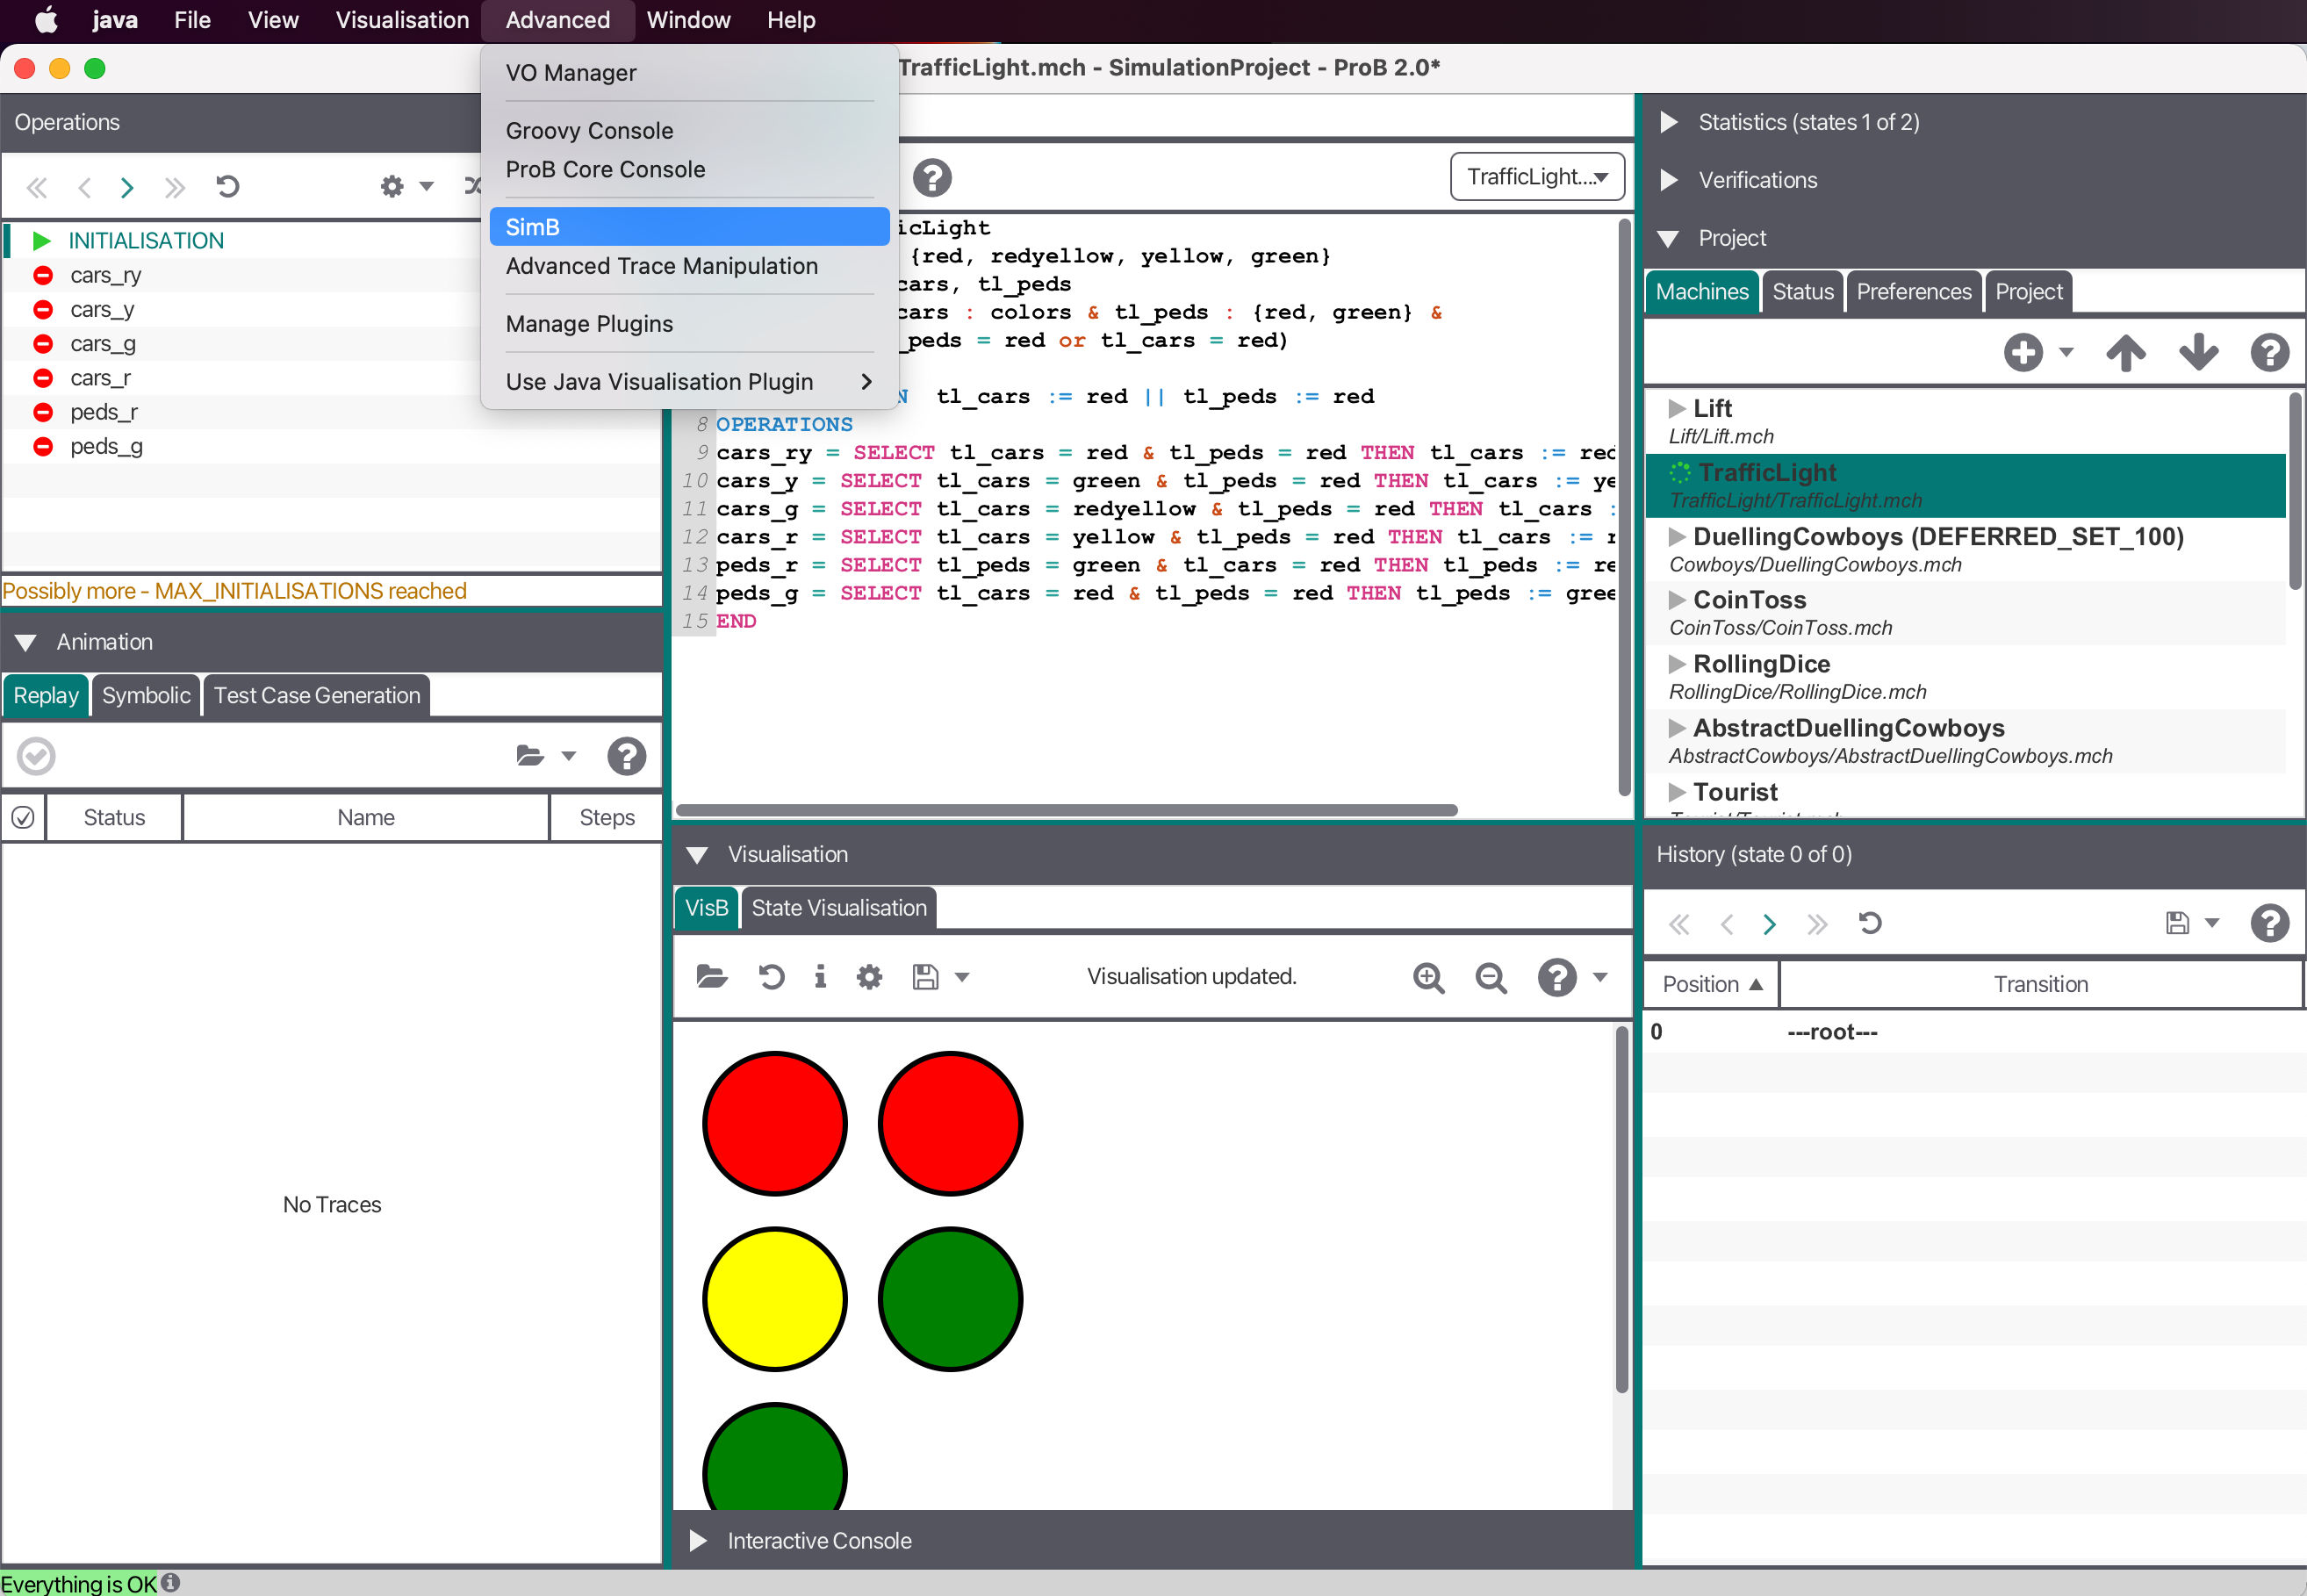Switch to the State Visualisation tab
The height and width of the screenshot is (1596, 2307).
click(838, 908)
